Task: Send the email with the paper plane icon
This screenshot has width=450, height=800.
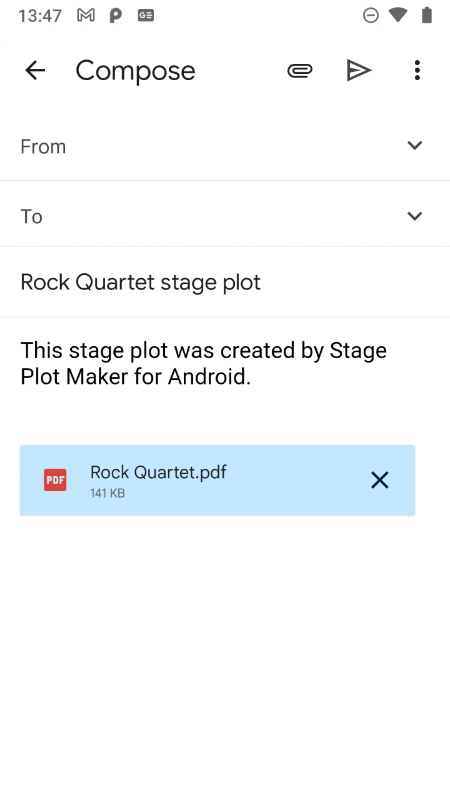Action: (359, 70)
